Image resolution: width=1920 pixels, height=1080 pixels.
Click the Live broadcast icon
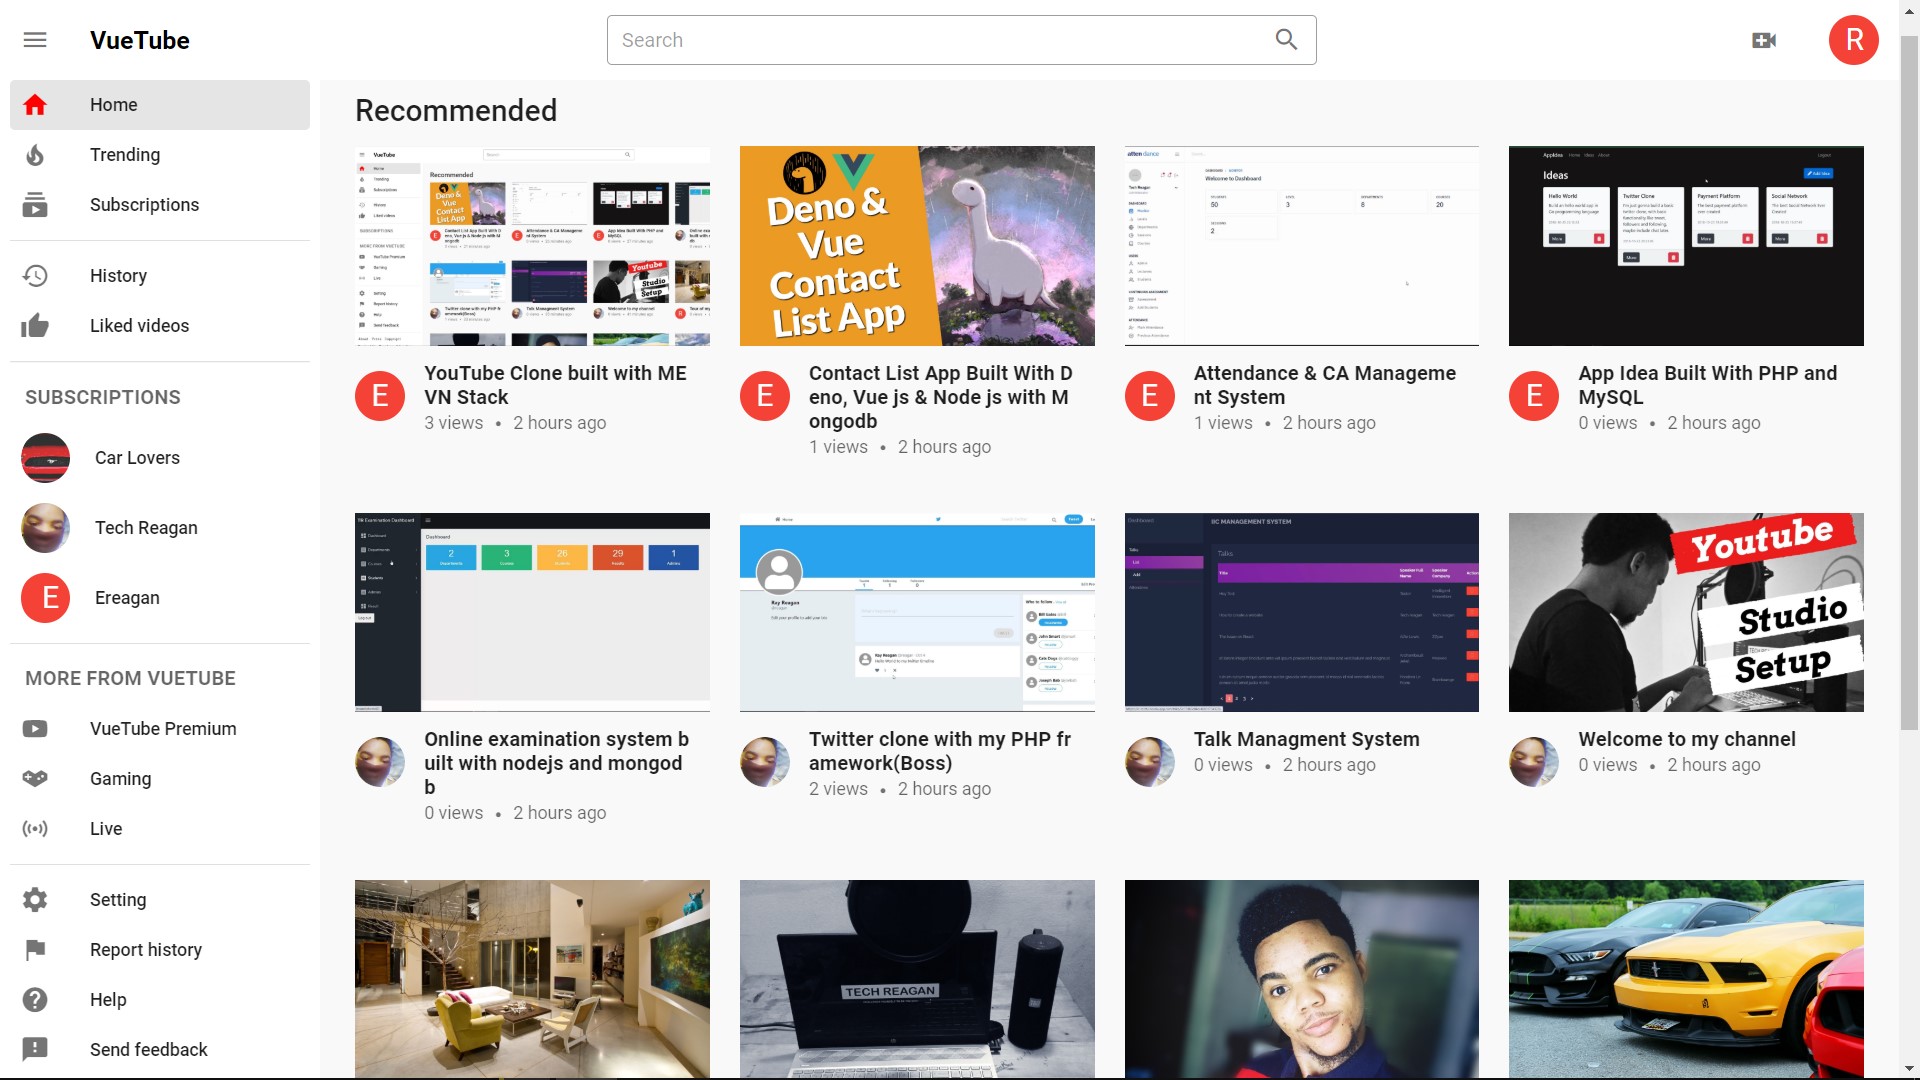(x=35, y=829)
